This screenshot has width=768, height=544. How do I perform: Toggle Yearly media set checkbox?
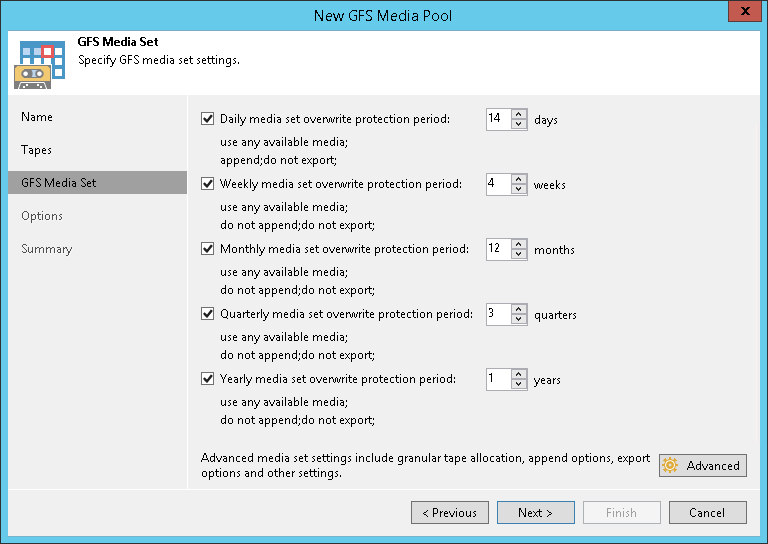coord(208,379)
